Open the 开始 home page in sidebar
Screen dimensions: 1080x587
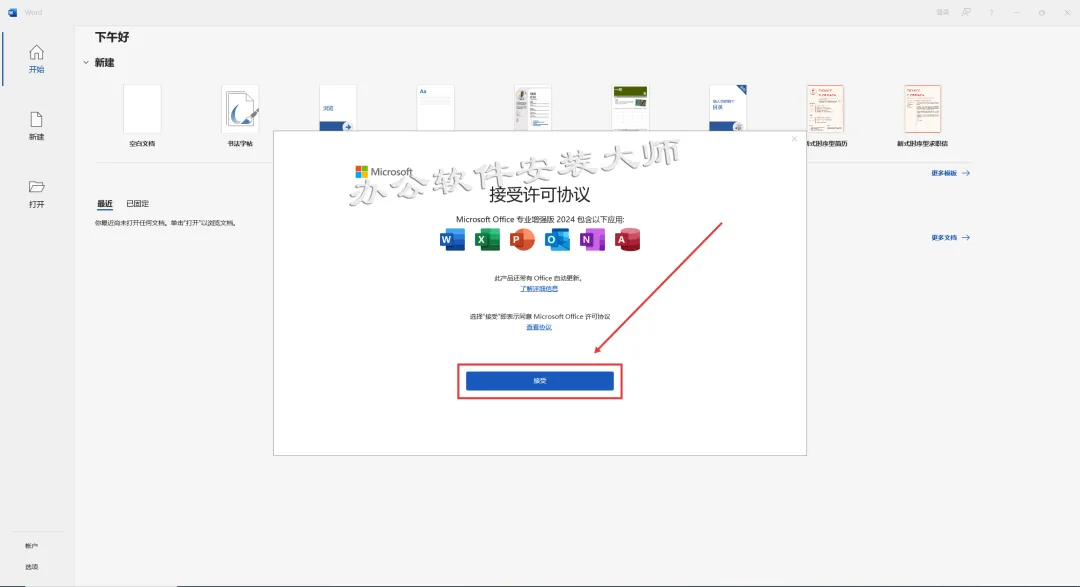point(37,59)
